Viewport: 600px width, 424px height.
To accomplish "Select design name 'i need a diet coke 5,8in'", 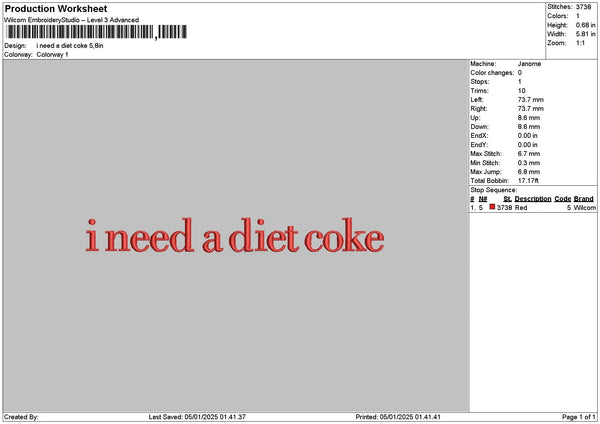I will tap(70, 46).
